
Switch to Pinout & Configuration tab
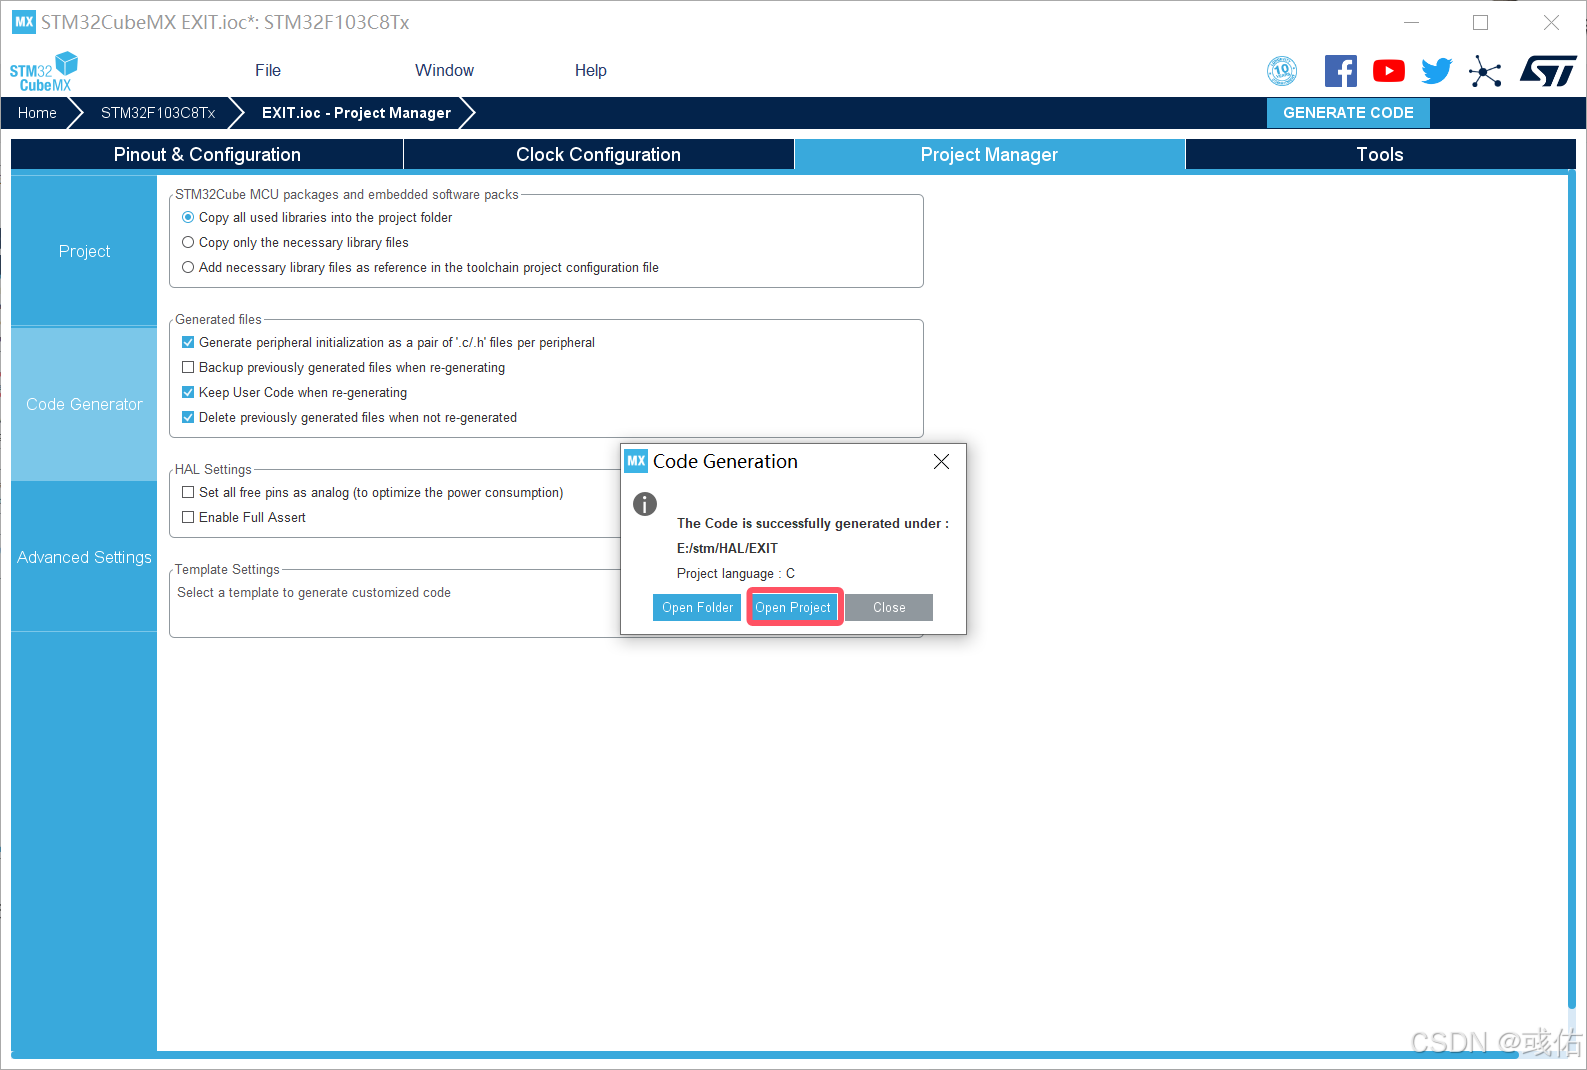207,154
